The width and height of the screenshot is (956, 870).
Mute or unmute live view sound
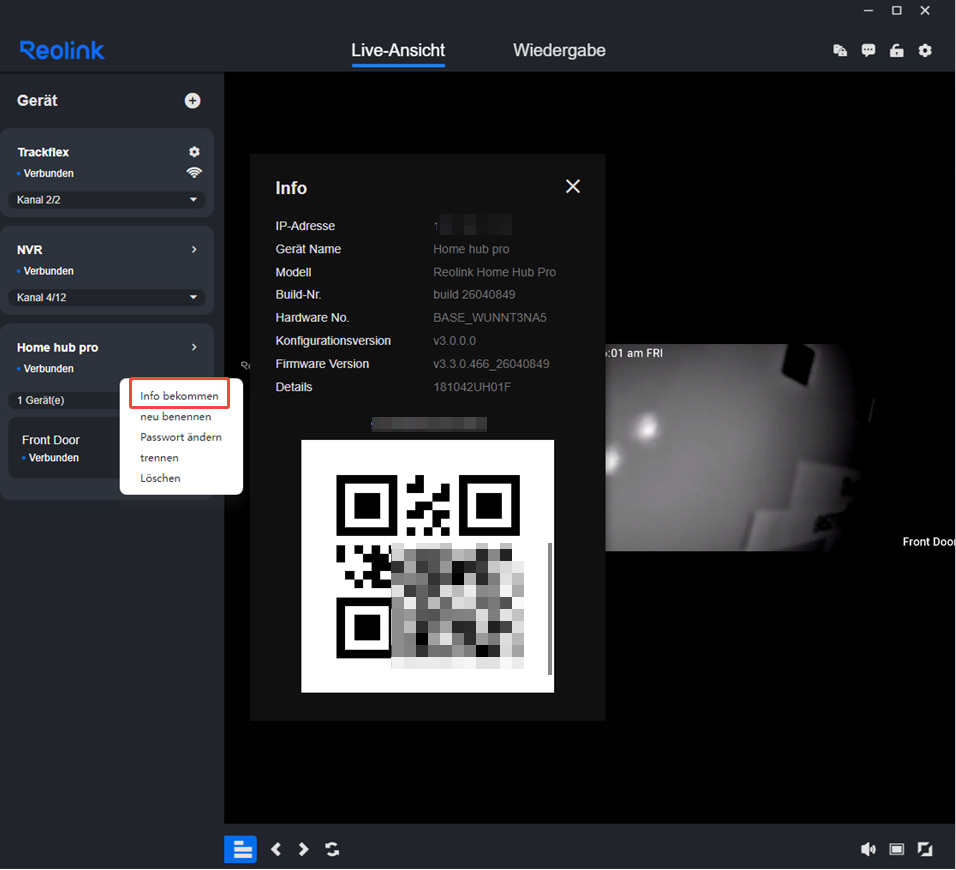[x=868, y=849]
